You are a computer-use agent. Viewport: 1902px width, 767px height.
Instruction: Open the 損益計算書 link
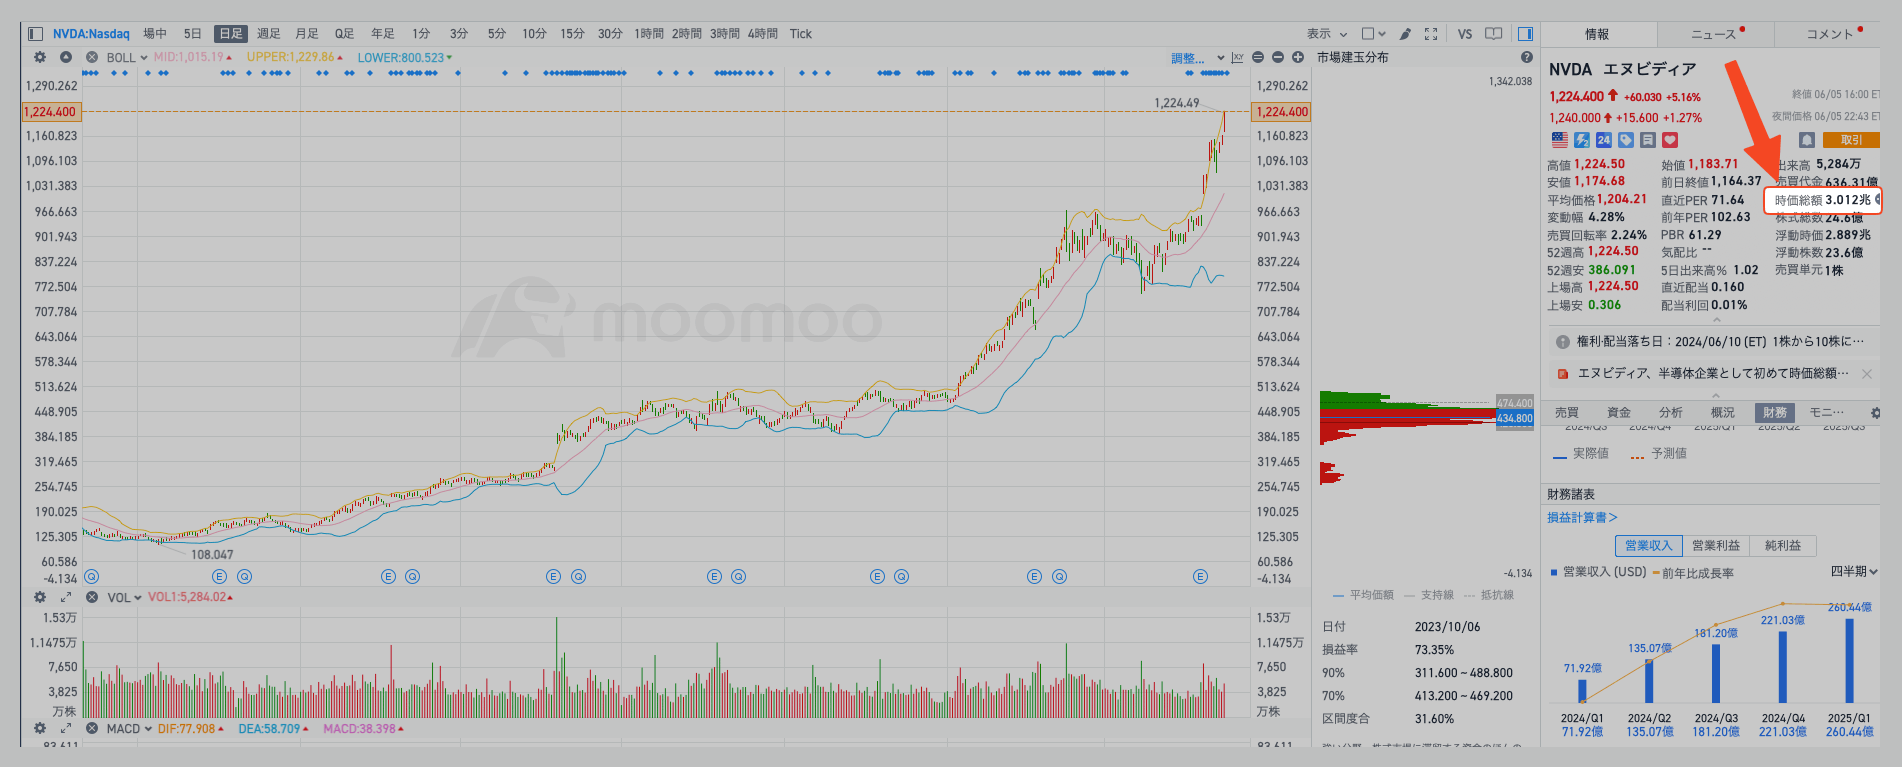tap(1582, 517)
